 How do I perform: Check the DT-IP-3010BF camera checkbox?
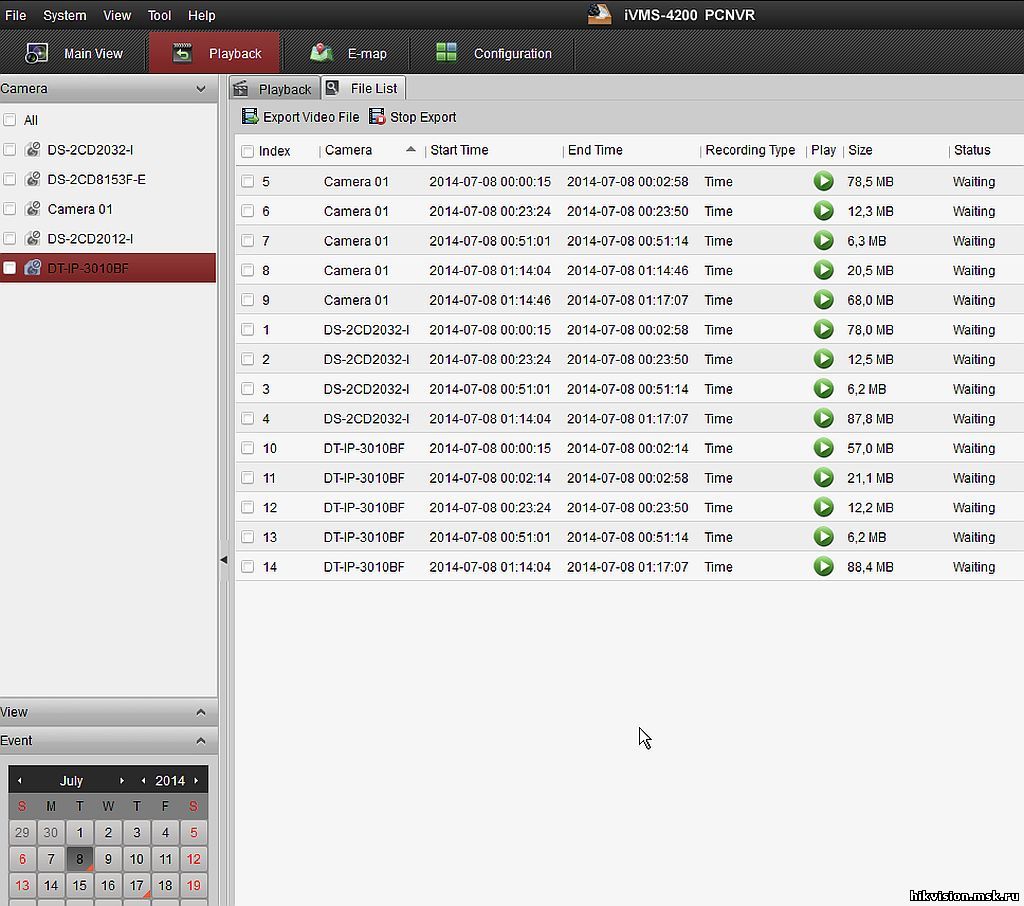(10, 268)
